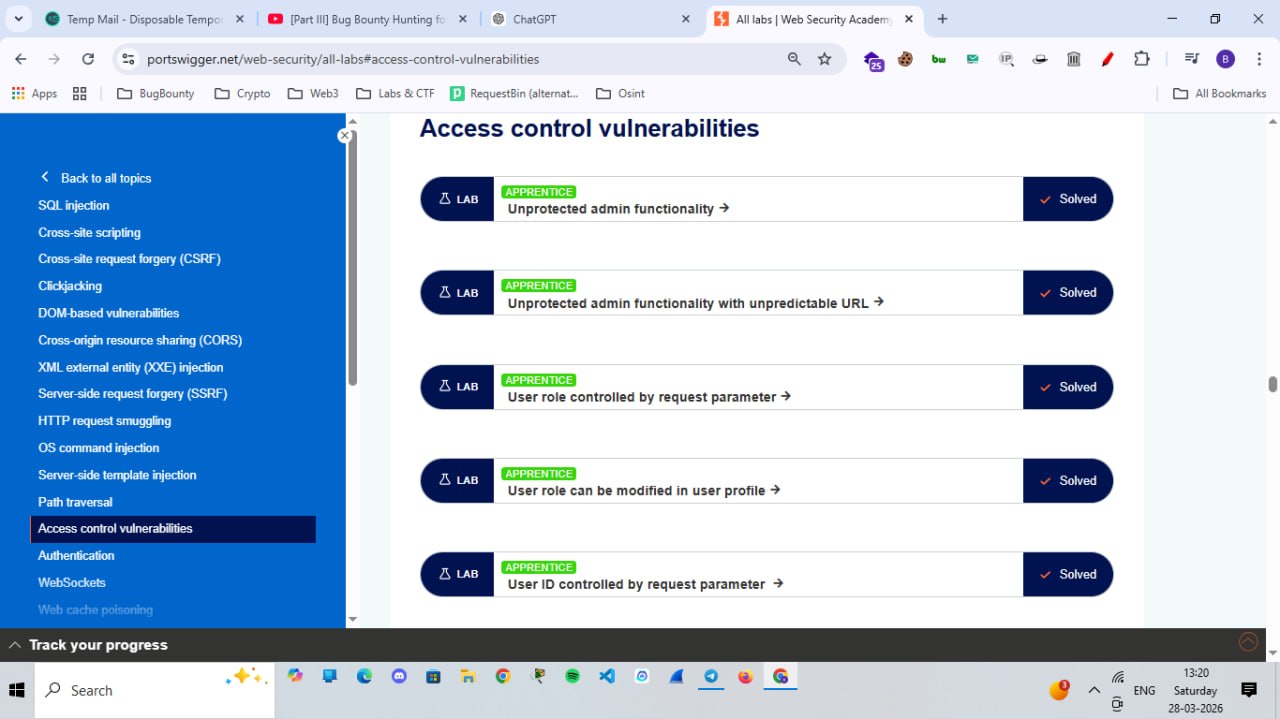Open the Crypto bookmark folder
This screenshot has height=719, width=1280.
(241, 93)
